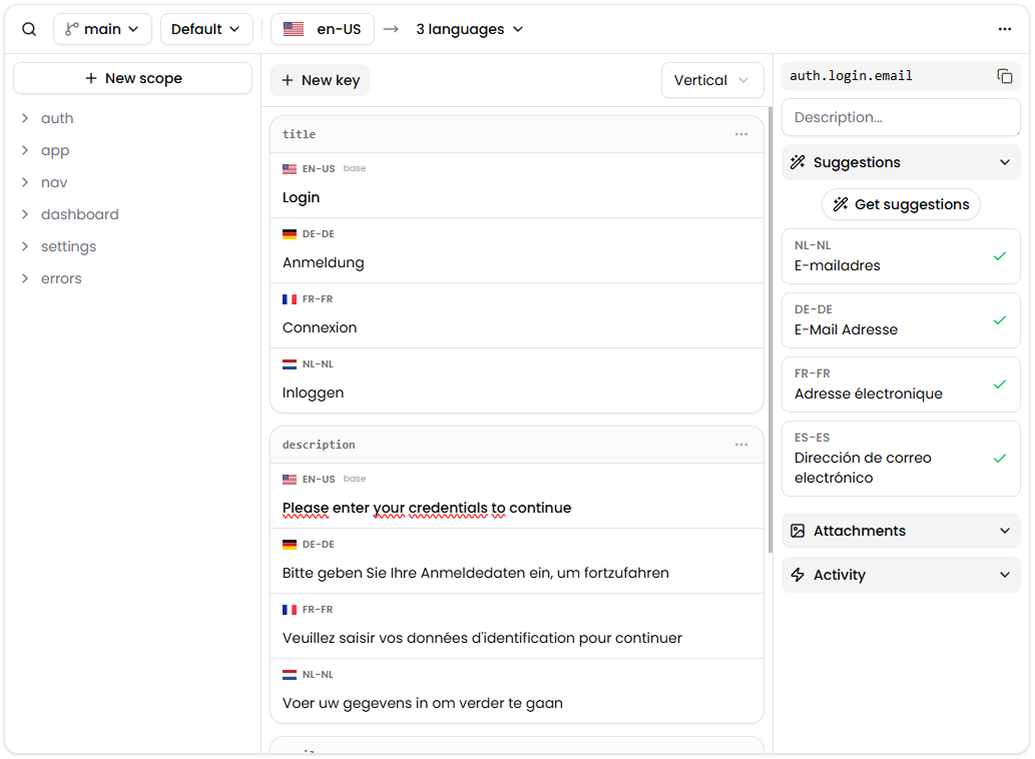This screenshot has height=759, width=1035.
Task: Expand the settings scope
Action: click(x=24, y=246)
